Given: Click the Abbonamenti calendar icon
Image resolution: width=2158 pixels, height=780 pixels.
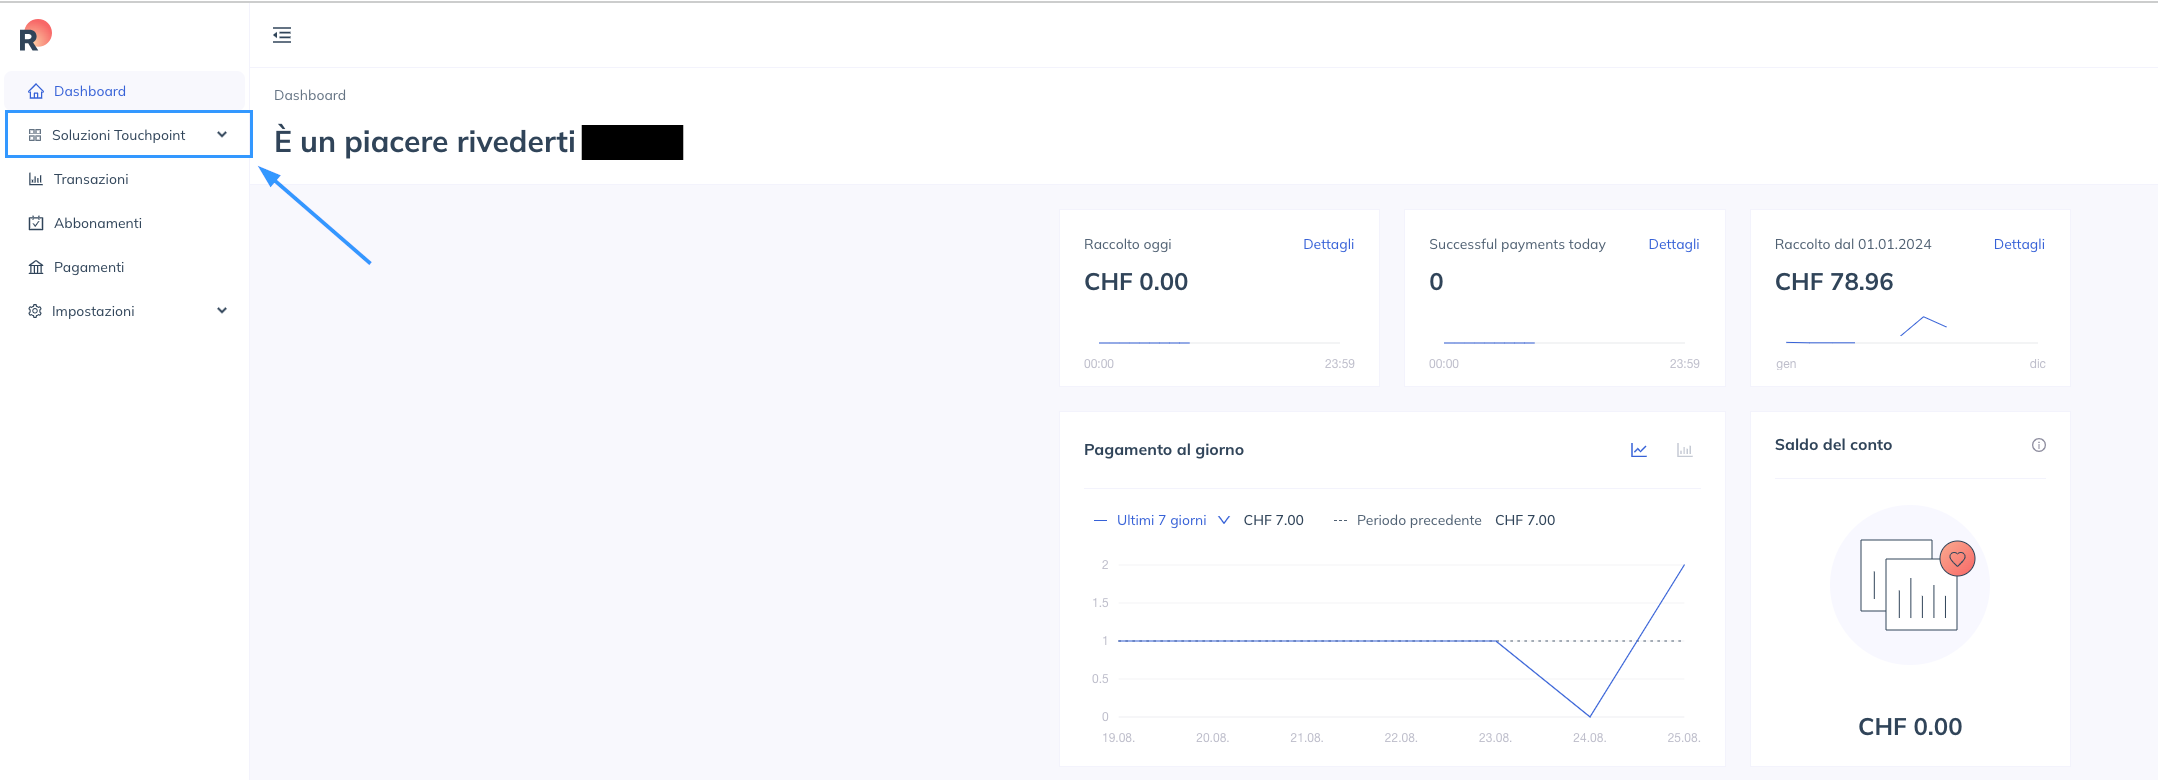Looking at the screenshot, I should (x=36, y=223).
